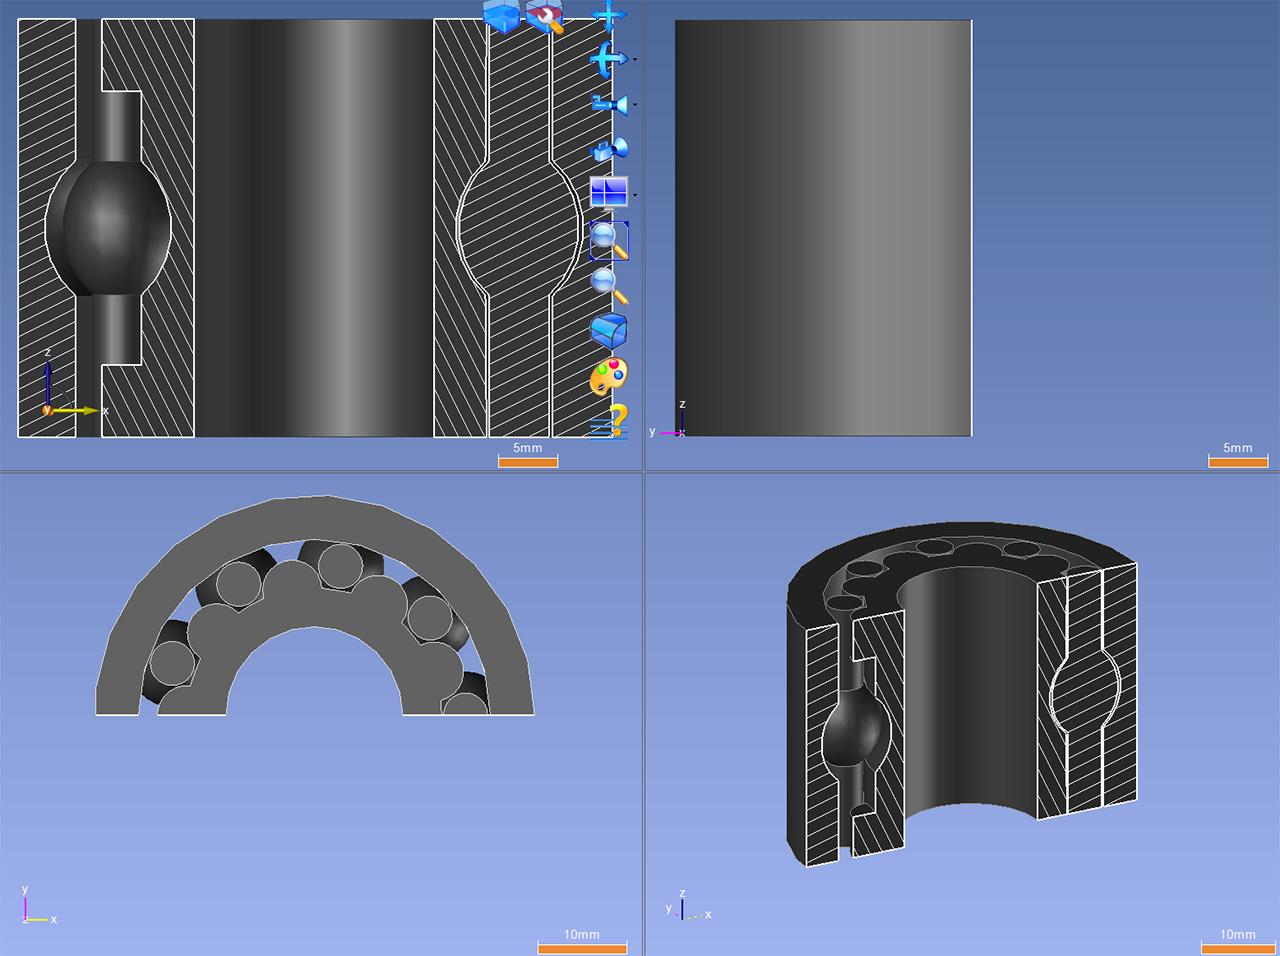Select the zoom-to-fit magnifier tool

[609, 240]
